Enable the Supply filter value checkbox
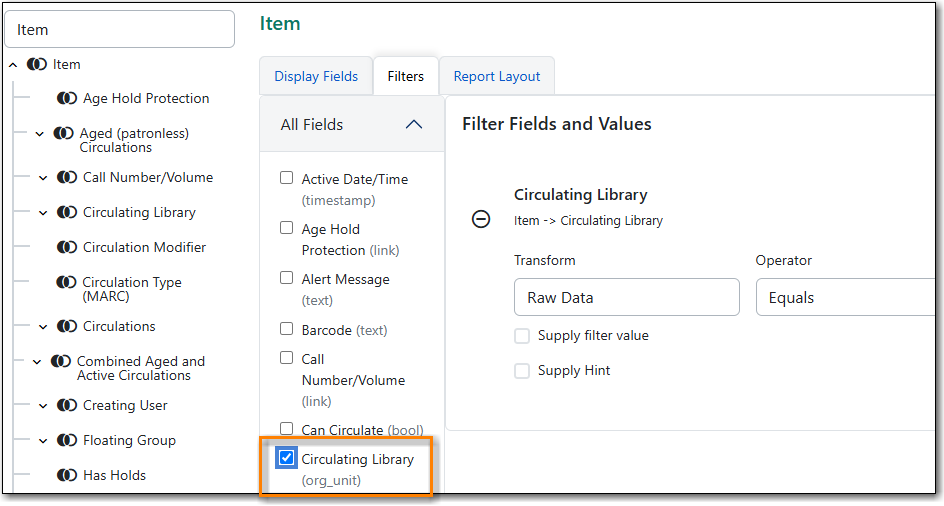Viewport: 944px width, 506px height. click(522, 336)
